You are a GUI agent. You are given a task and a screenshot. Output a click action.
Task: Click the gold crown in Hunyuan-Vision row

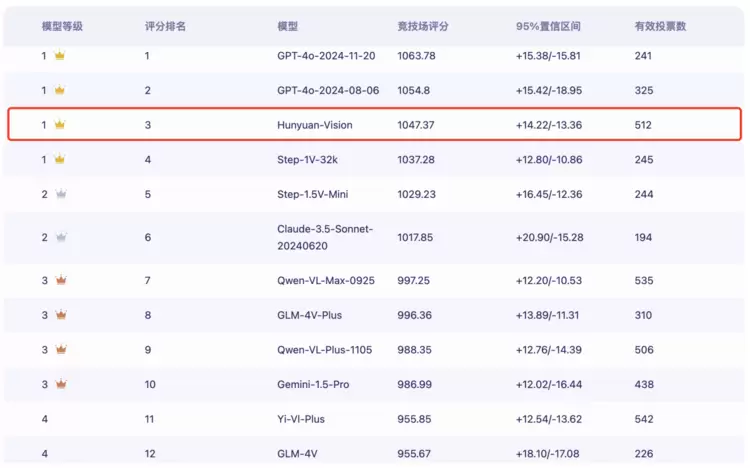pos(60,125)
